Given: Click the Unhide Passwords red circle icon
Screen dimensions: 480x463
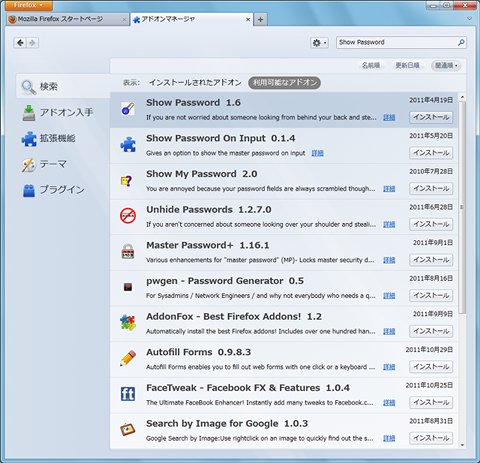Looking at the screenshot, I should point(128,216).
